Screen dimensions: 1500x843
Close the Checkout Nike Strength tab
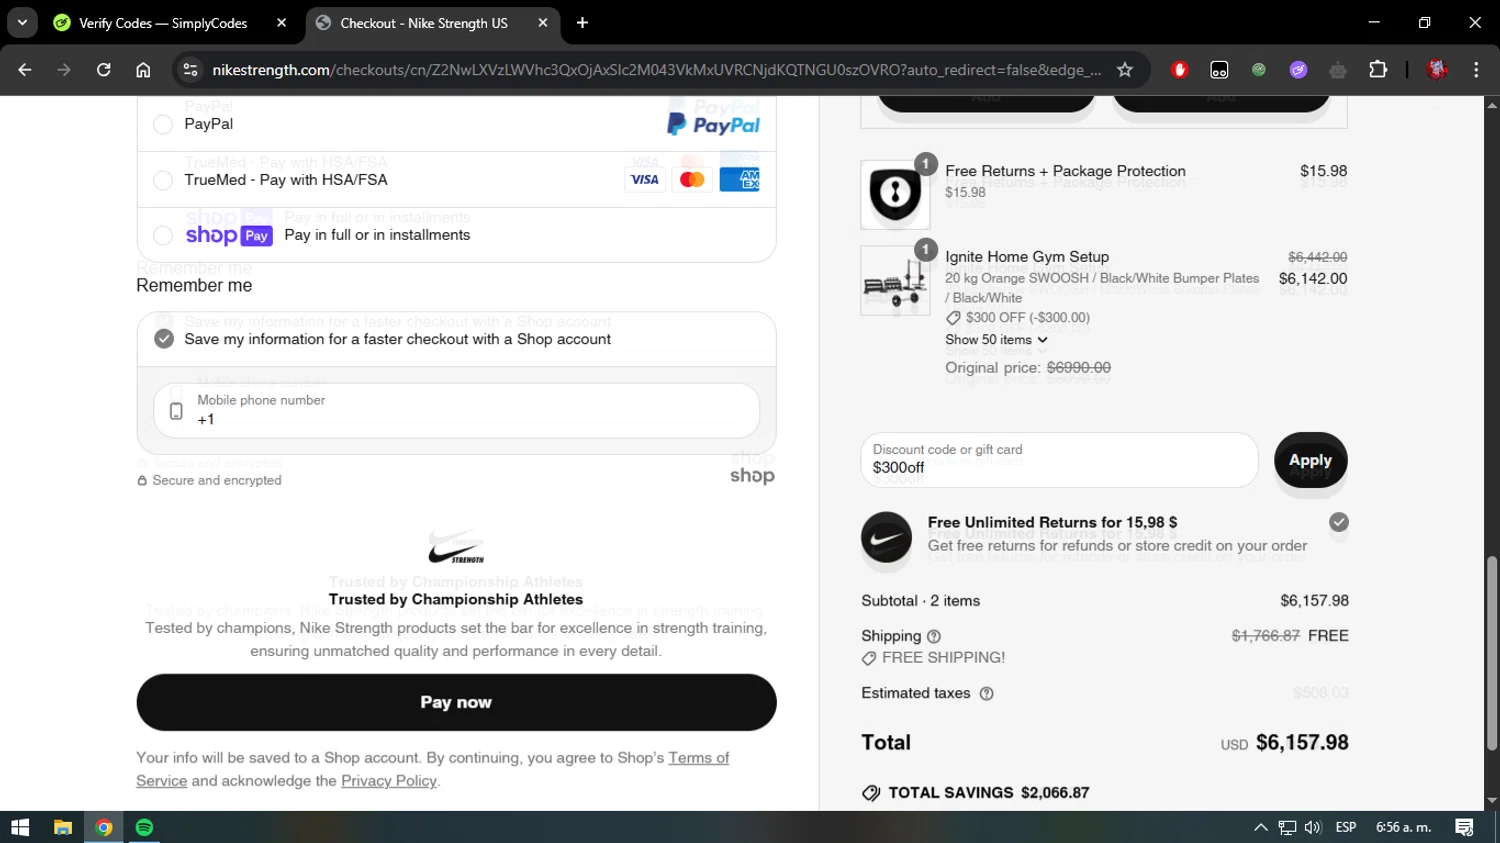(x=543, y=23)
